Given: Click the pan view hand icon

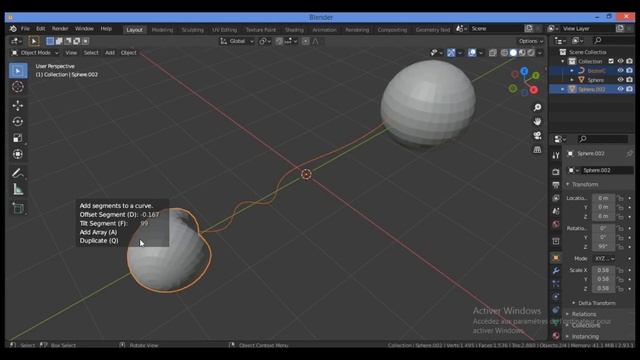Looking at the screenshot, I should [x=537, y=121].
